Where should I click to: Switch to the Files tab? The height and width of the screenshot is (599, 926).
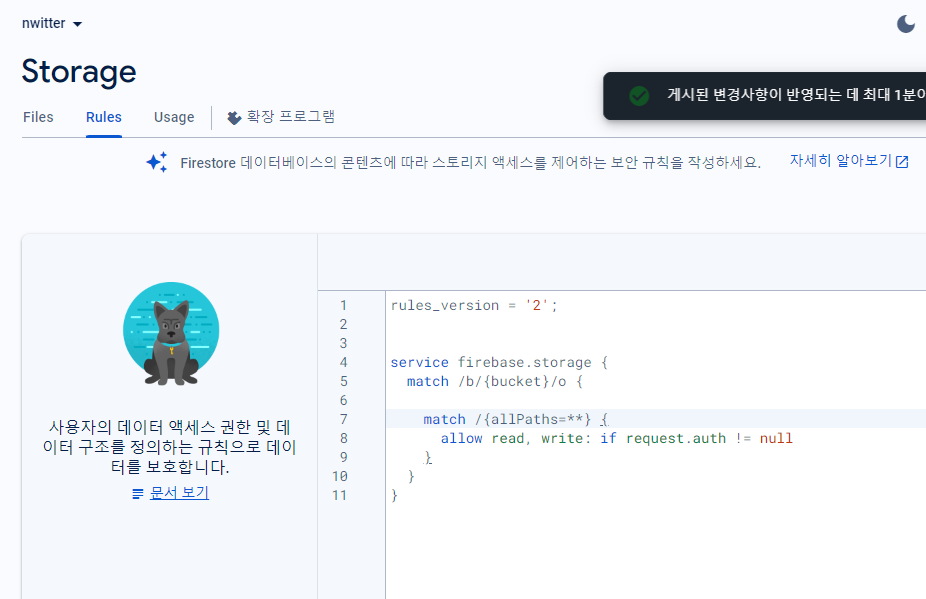point(38,117)
